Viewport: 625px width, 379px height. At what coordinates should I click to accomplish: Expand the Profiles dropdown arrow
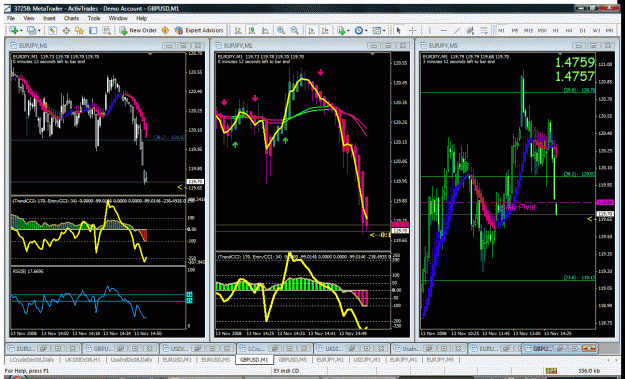click(x=39, y=31)
